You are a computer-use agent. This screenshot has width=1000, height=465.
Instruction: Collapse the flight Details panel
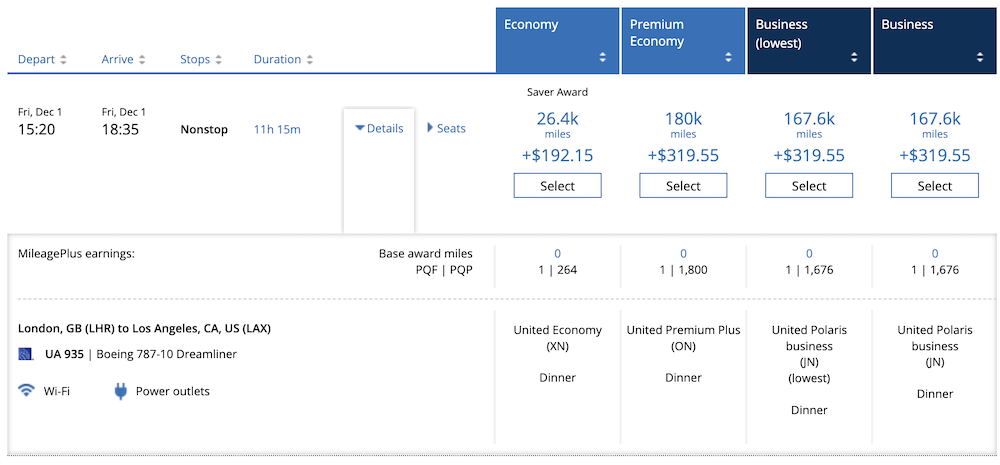click(379, 128)
